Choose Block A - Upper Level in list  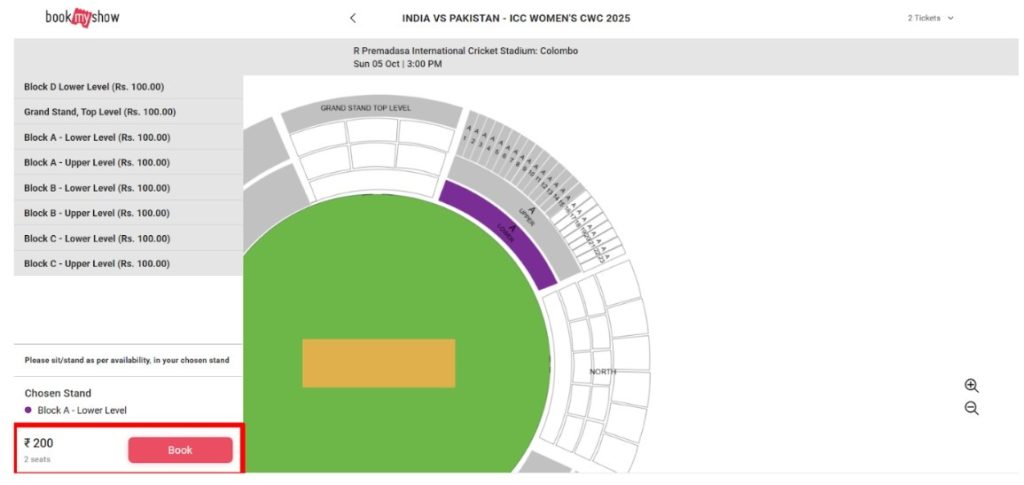[129, 163]
